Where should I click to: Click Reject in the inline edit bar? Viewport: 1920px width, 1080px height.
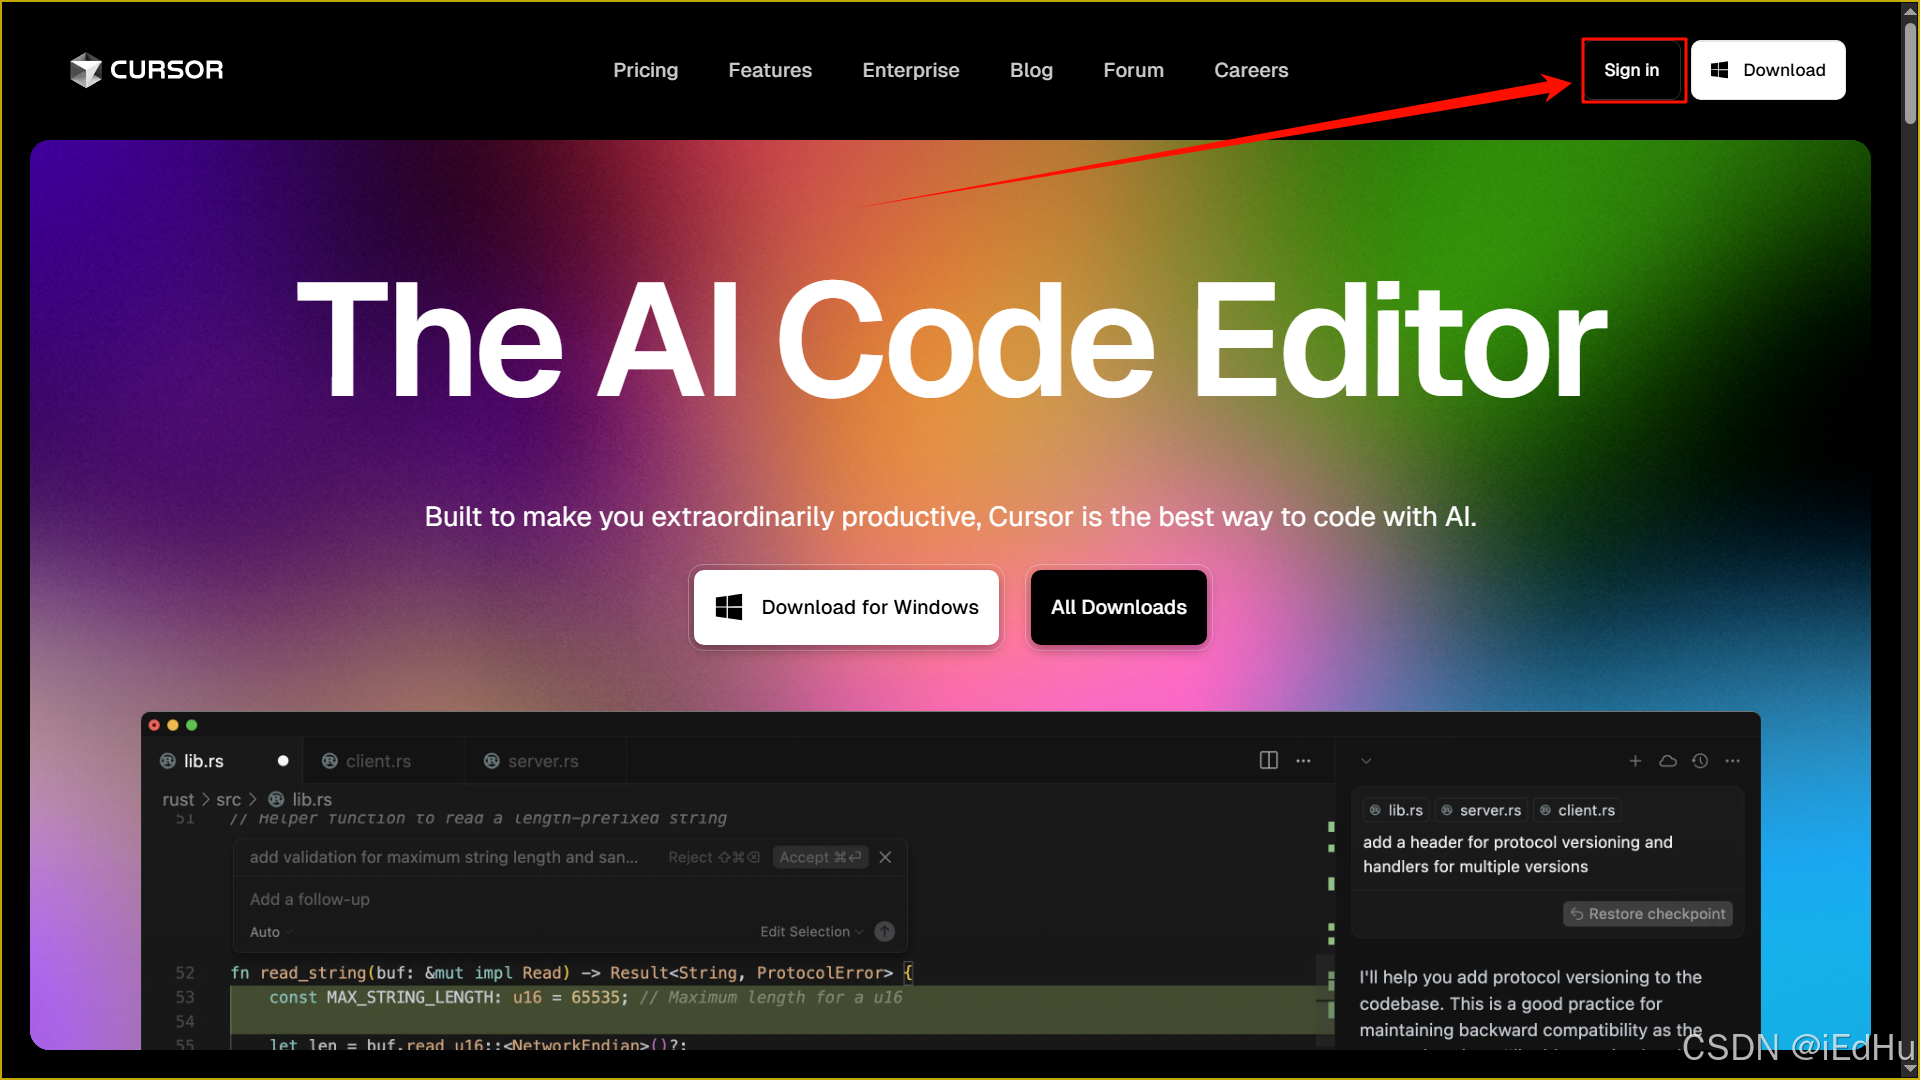click(x=713, y=857)
